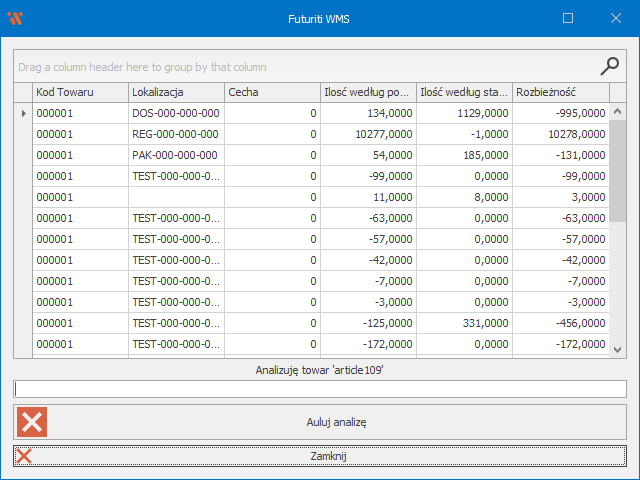Sort by Rozbieżność column header
Viewport: 640px width, 480px height.
click(x=560, y=92)
